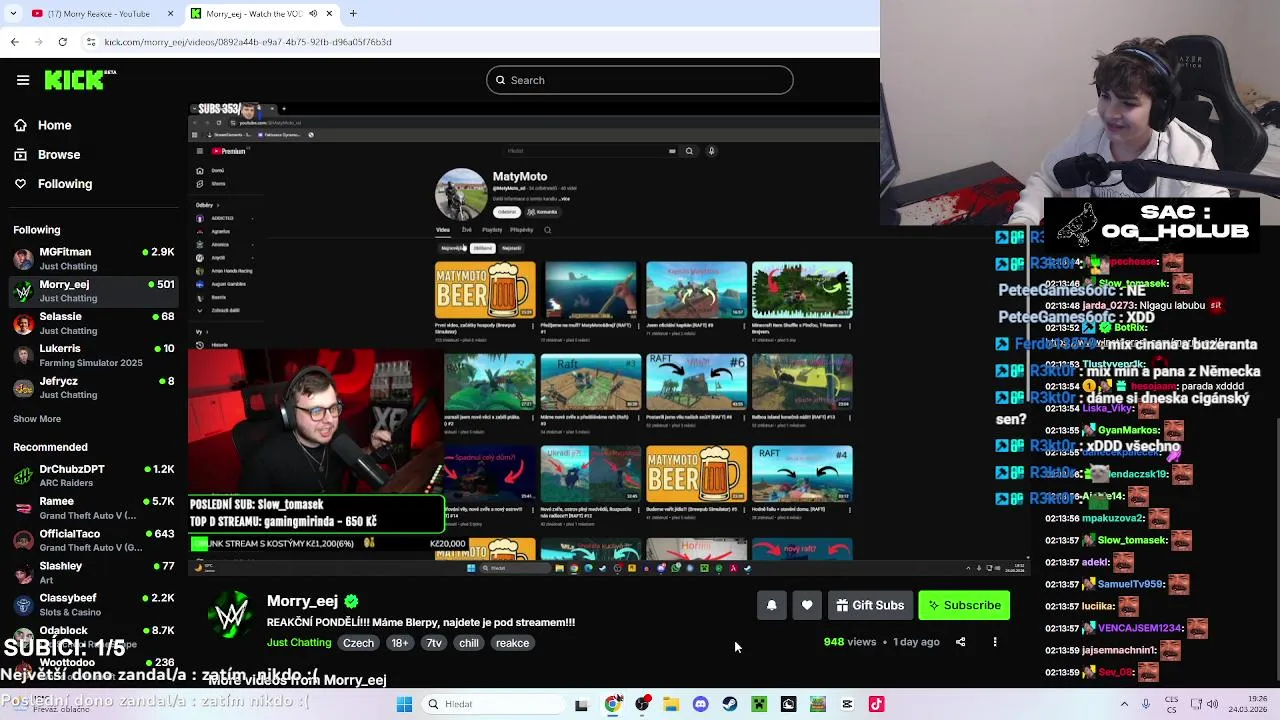Screen dimensions: 1280x720
Task: Open DrChubzDPT recommended channel
Action: click(94, 475)
